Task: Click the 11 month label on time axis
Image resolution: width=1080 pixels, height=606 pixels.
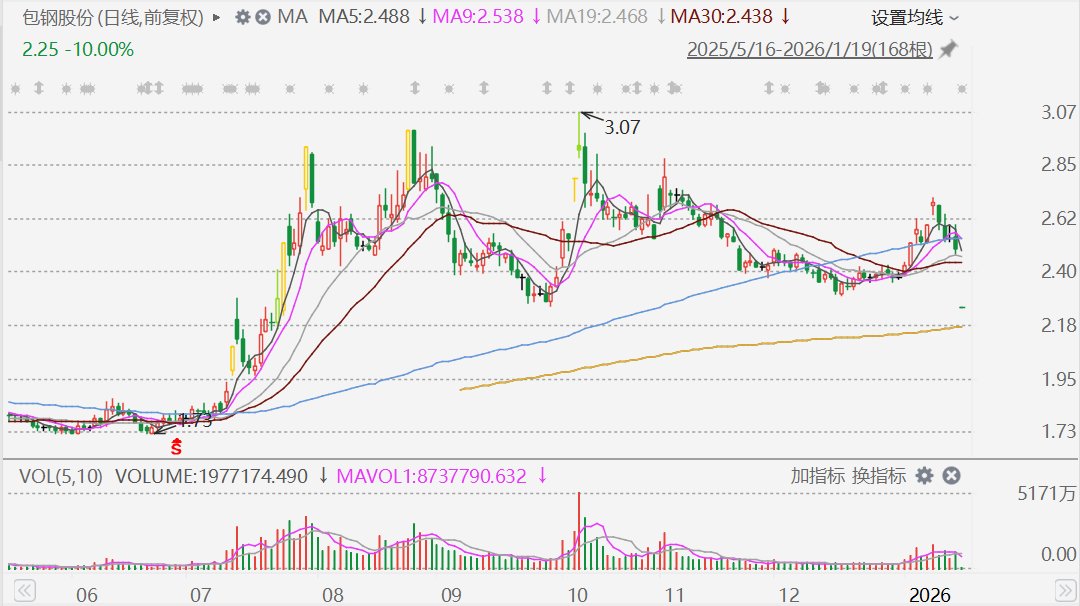Action: coord(674,594)
